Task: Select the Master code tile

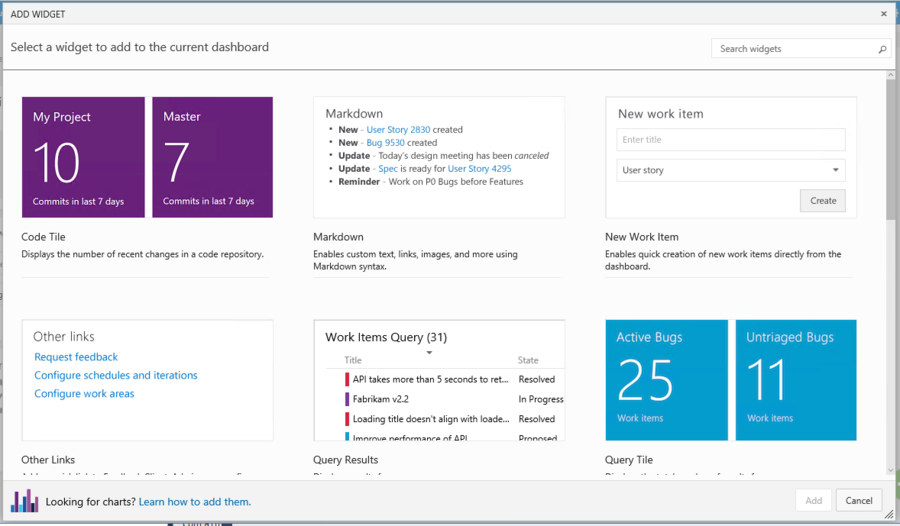Action: pos(212,157)
